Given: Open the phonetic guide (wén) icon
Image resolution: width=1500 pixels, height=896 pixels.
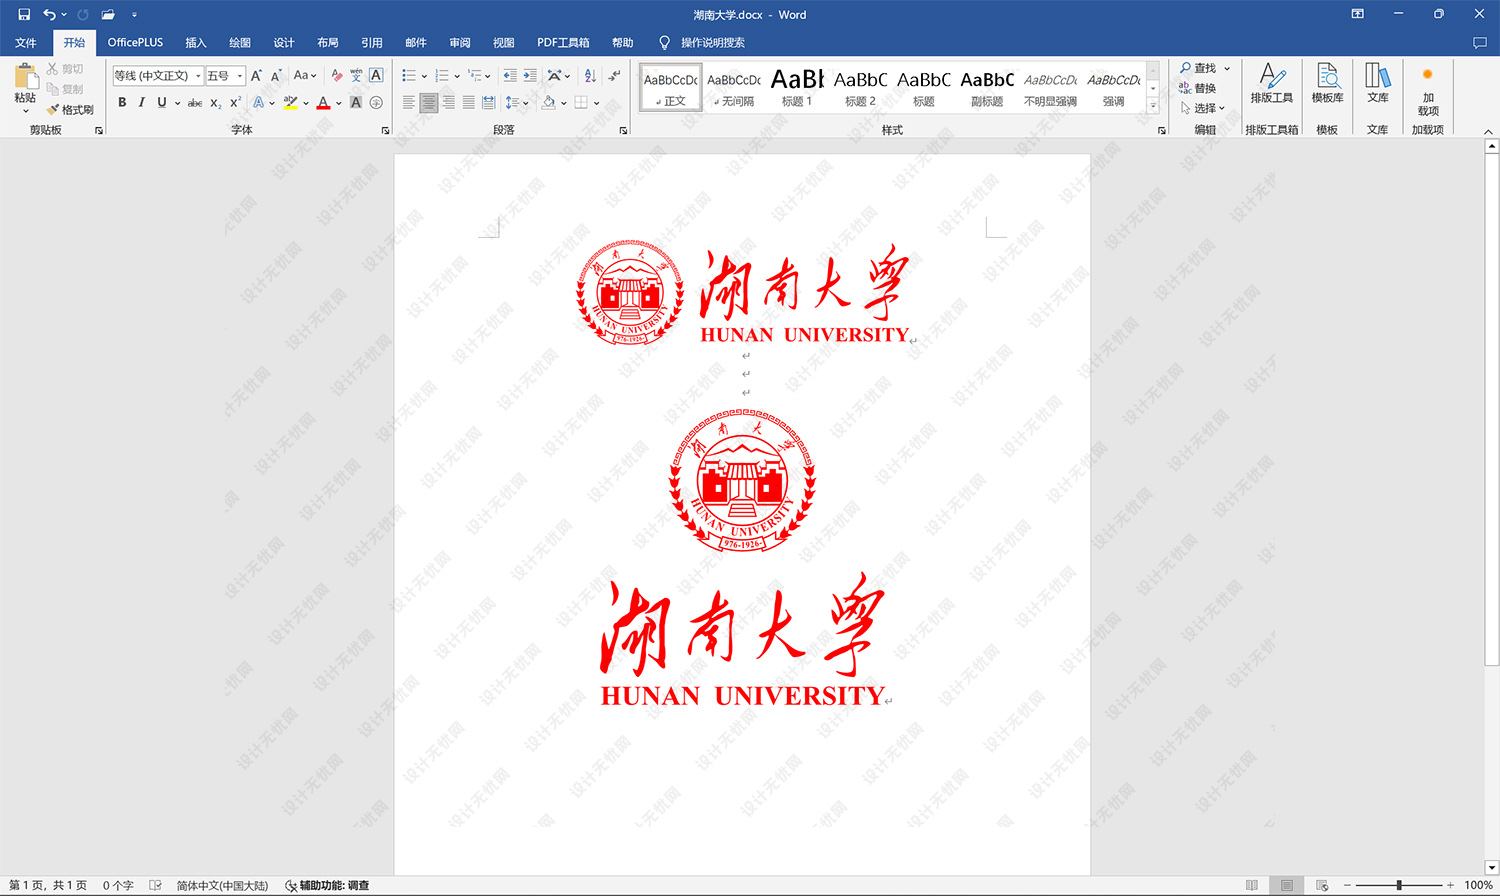Looking at the screenshot, I should 356,76.
